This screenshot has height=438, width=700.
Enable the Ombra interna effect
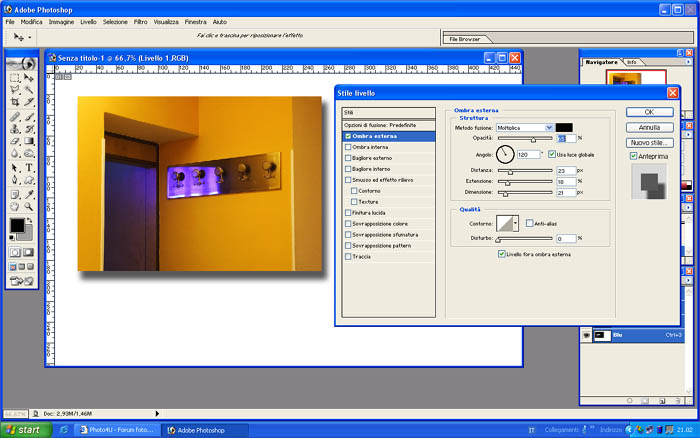pos(348,147)
